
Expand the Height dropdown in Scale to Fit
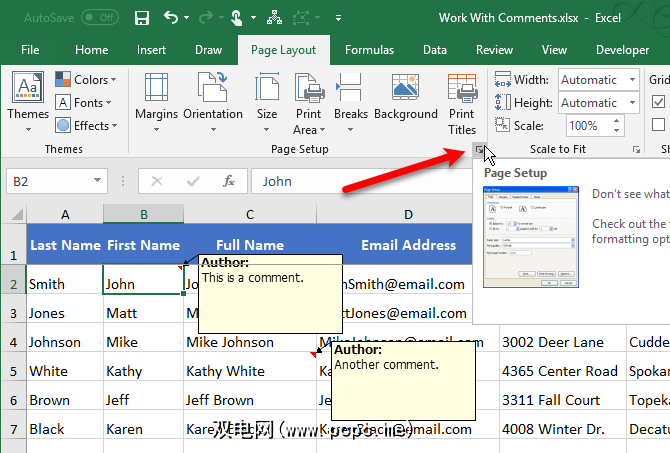click(631, 103)
